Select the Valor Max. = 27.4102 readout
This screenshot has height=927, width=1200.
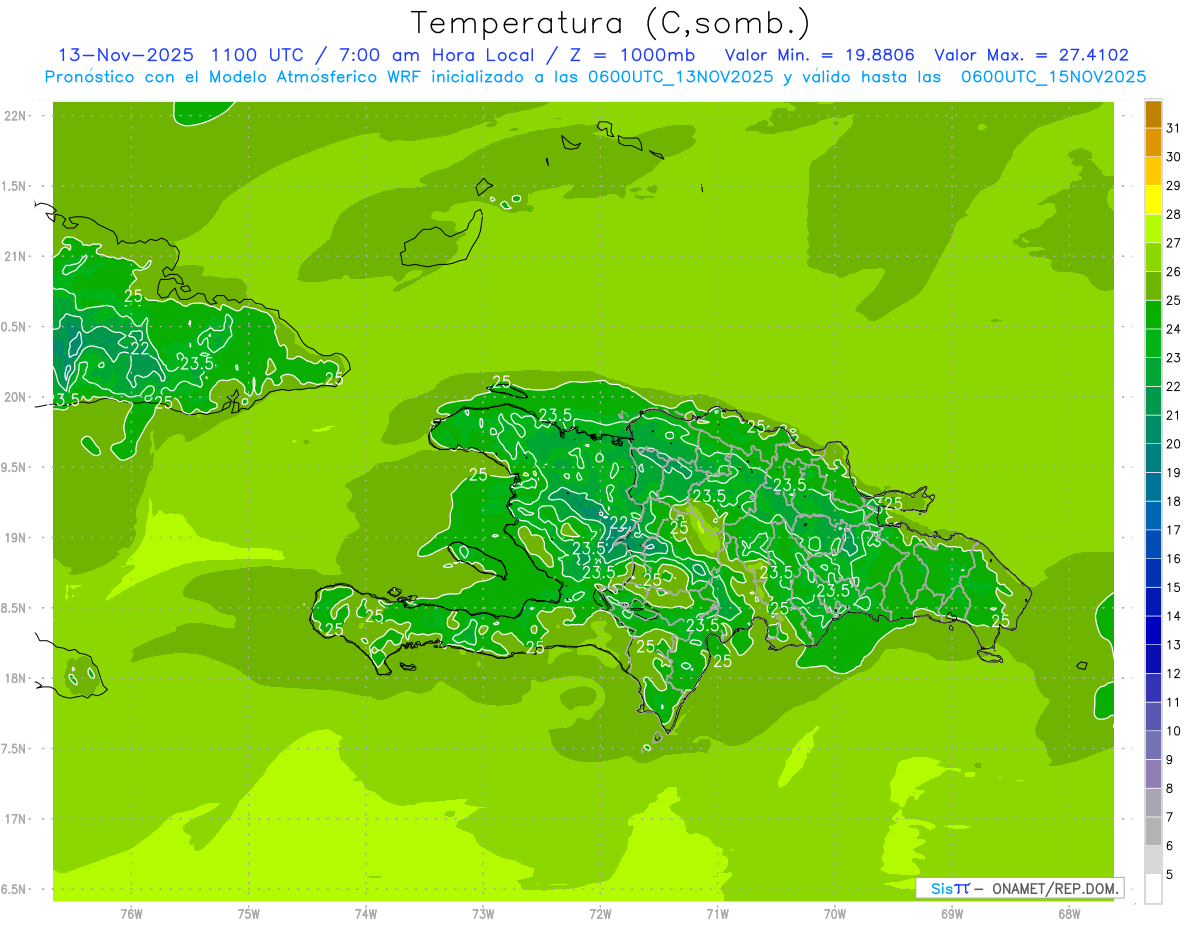[1031, 55]
